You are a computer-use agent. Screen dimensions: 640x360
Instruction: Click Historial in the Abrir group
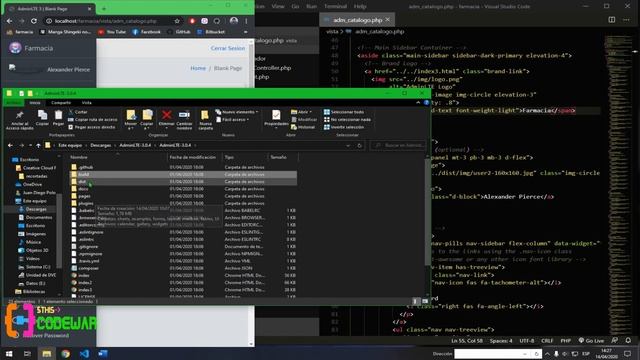point(303,127)
